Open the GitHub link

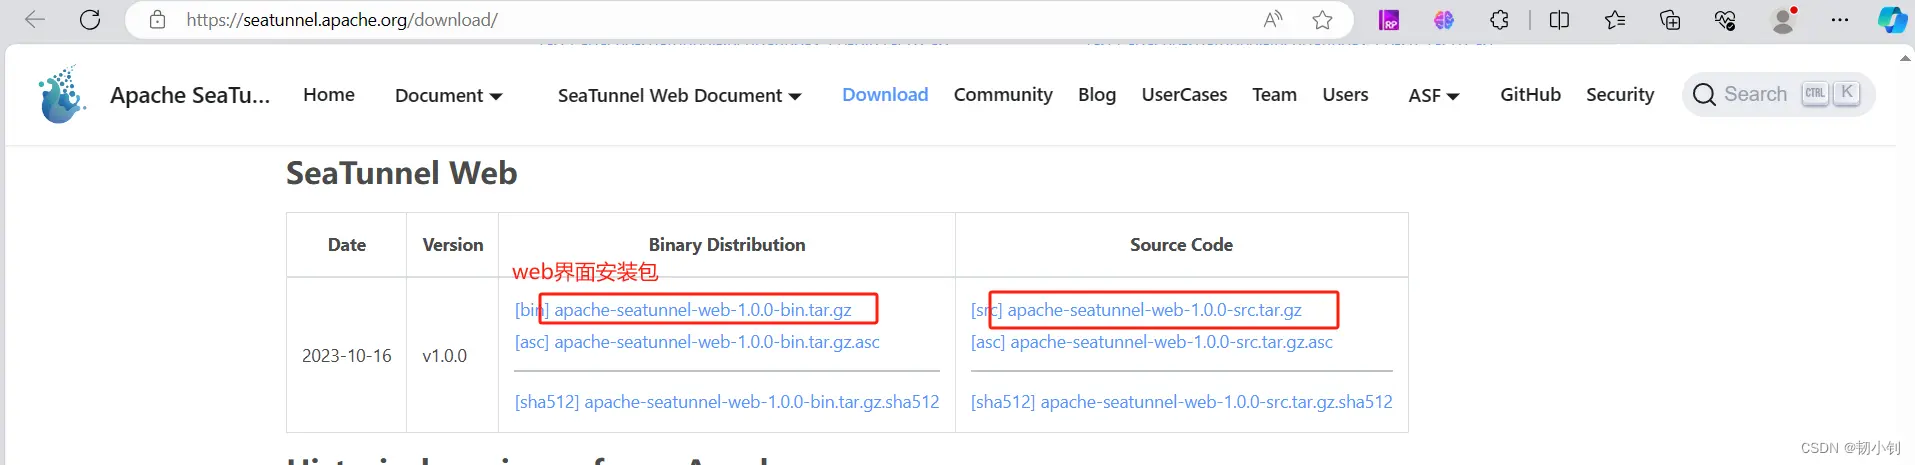(x=1530, y=95)
